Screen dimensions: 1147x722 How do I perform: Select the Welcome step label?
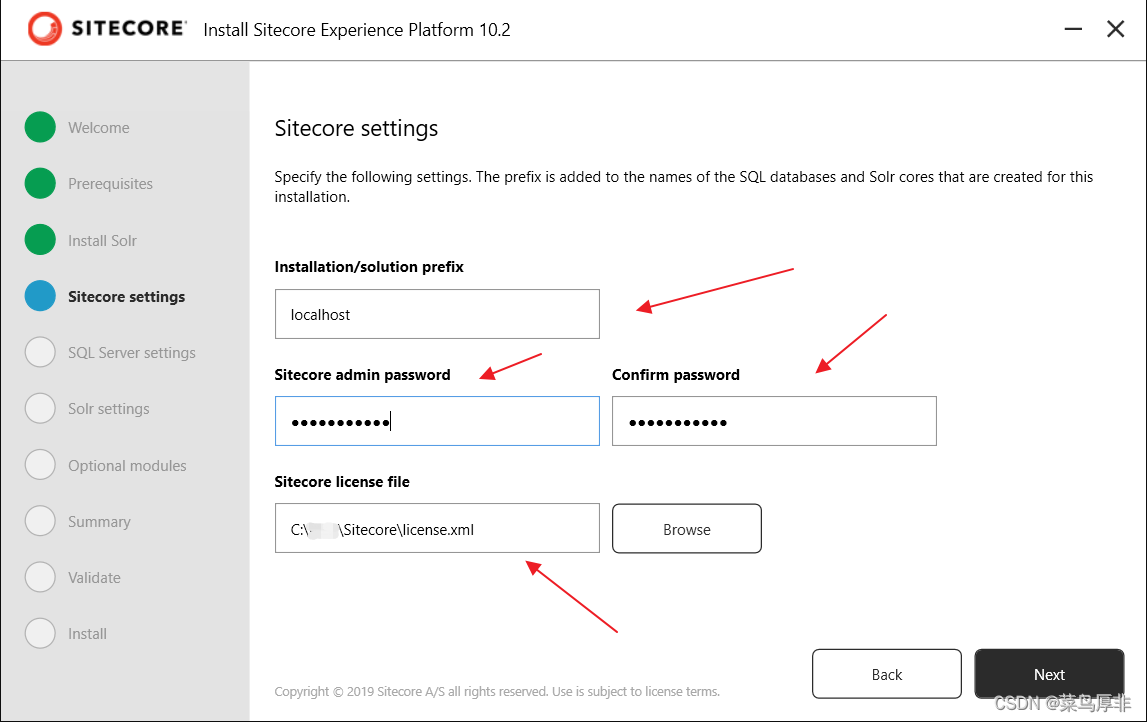99,128
